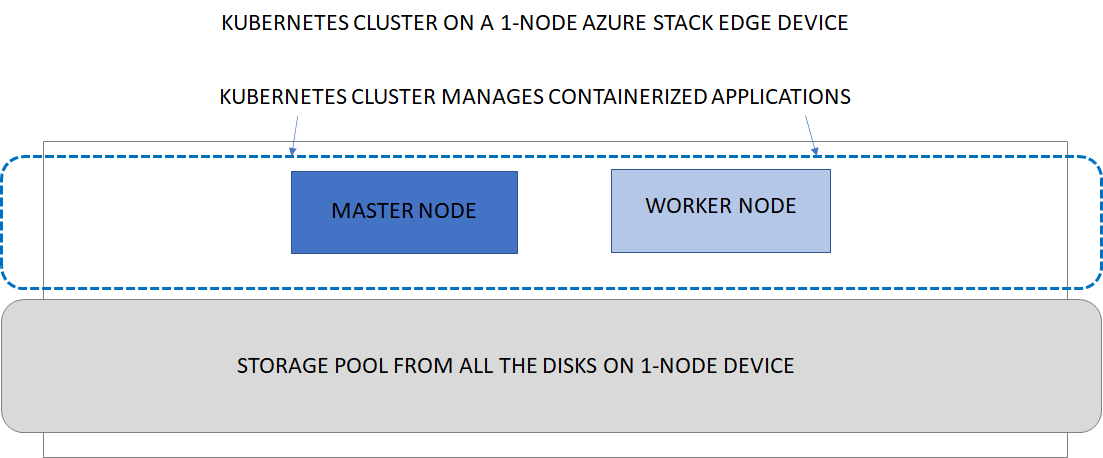The height and width of the screenshot is (458, 1103).
Task: Click the right edge of the dashed cluster outline
Action: [x=1099, y=222]
